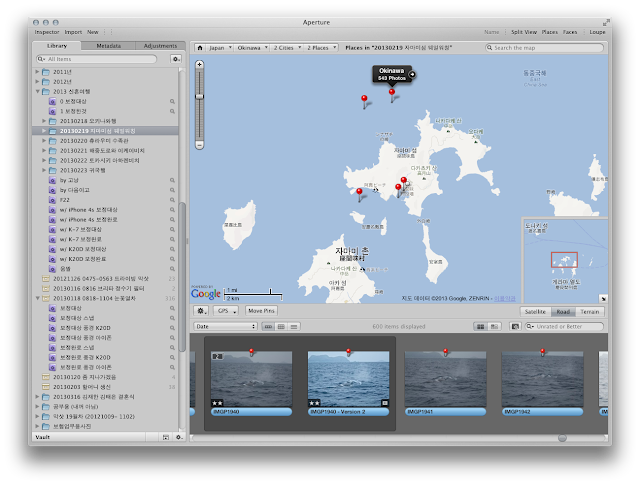Switch map to Road view
Image resolution: width=640 pixels, height=485 pixels.
click(x=563, y=312)
